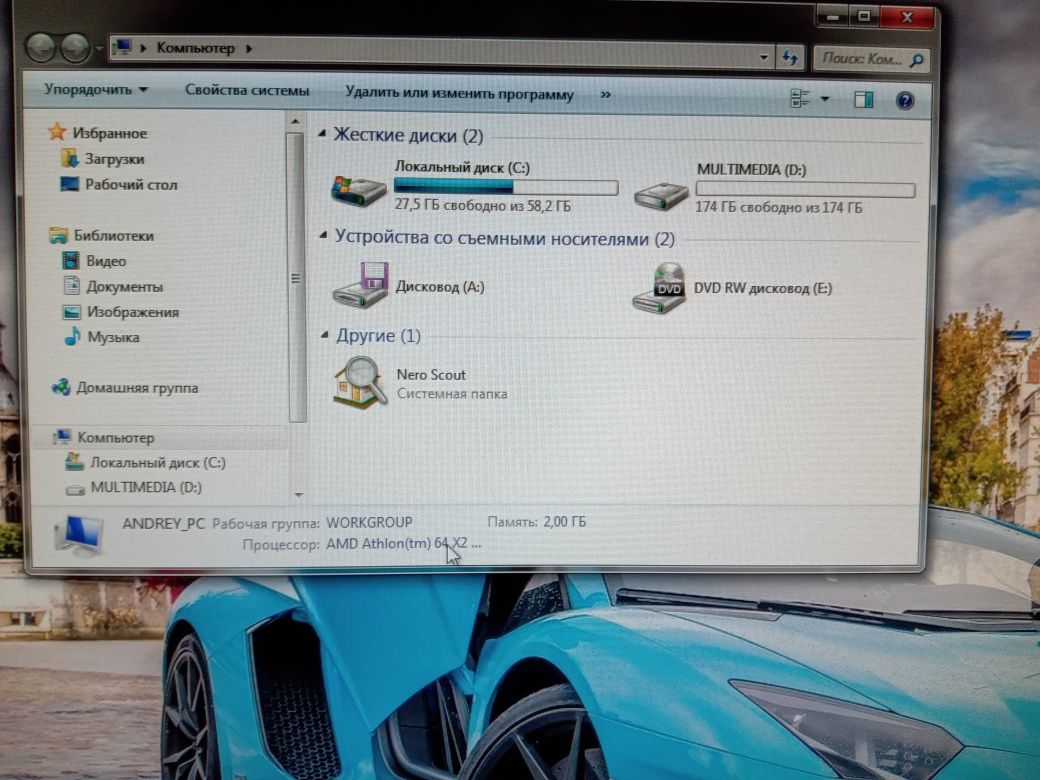Refresh the folder with the refresh button

point(789,58)
